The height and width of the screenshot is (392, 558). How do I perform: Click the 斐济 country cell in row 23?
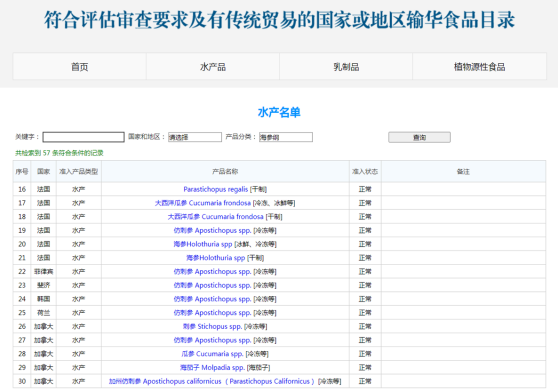point(43,285)
